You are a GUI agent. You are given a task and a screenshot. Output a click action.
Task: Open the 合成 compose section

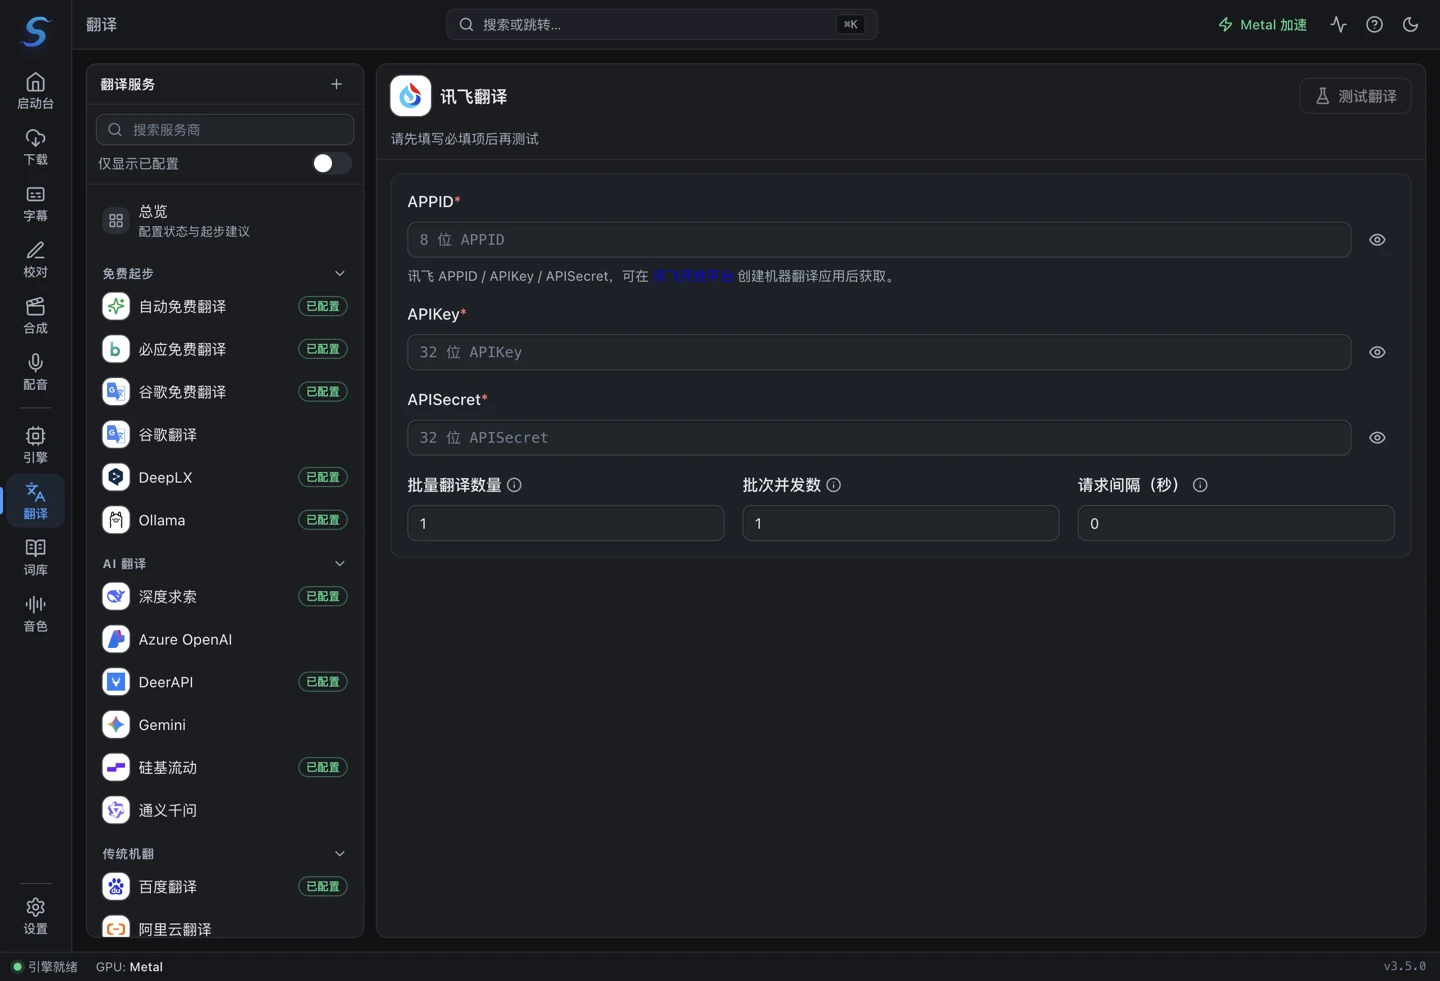36,315
